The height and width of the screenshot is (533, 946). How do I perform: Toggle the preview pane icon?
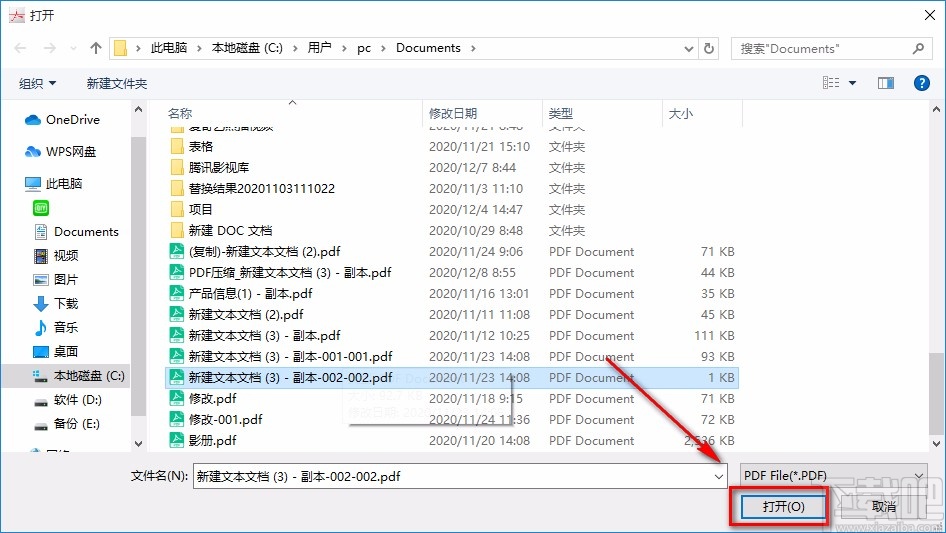click(x=886, y=83)
